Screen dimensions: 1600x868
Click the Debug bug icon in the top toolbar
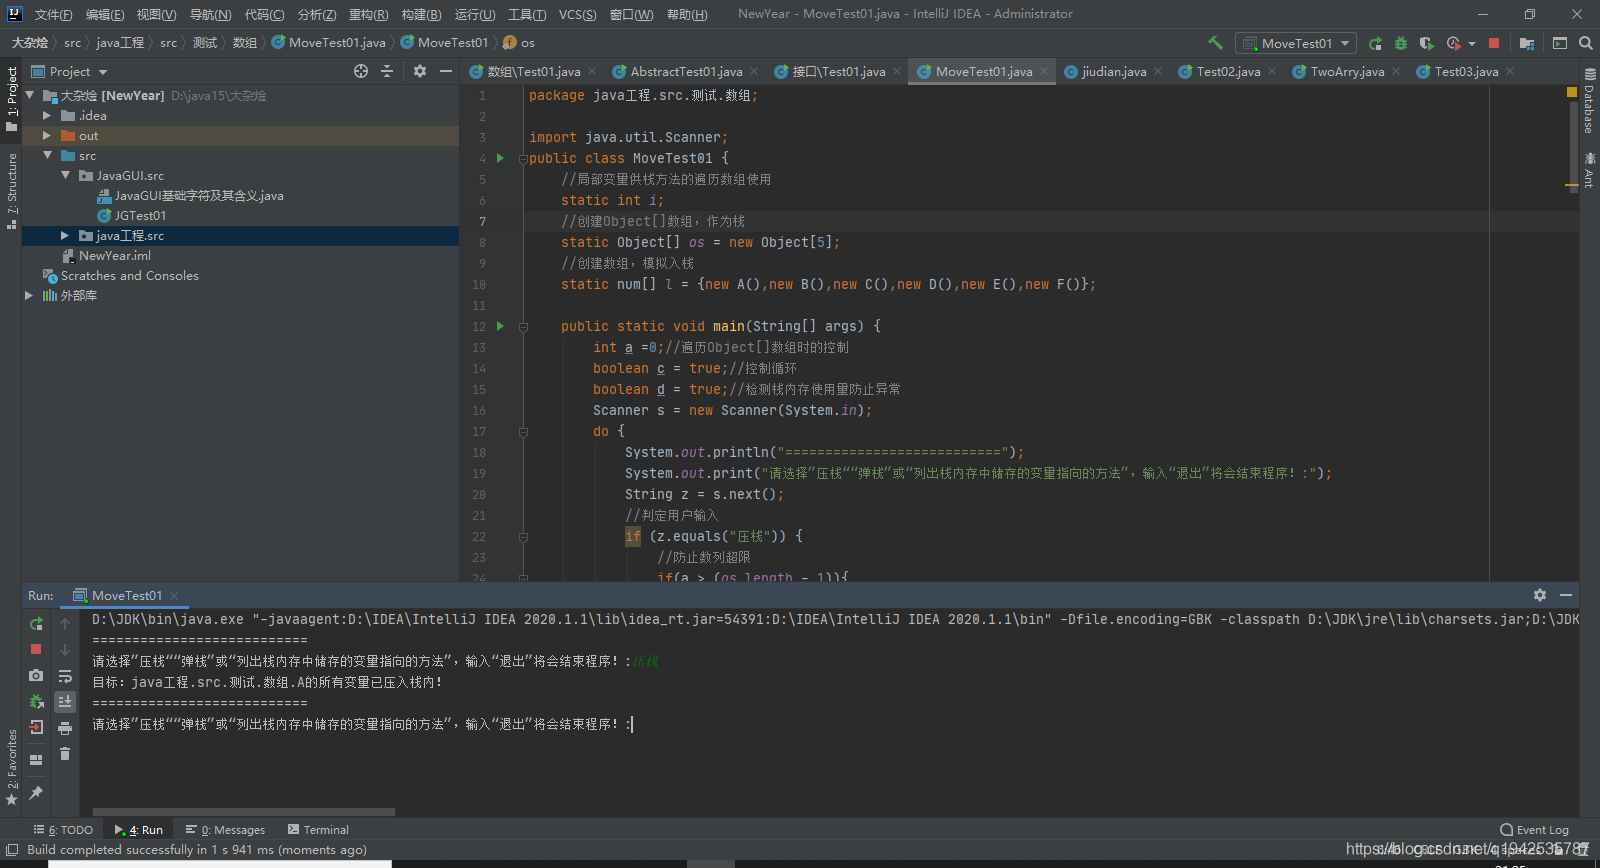point(1401,43)
